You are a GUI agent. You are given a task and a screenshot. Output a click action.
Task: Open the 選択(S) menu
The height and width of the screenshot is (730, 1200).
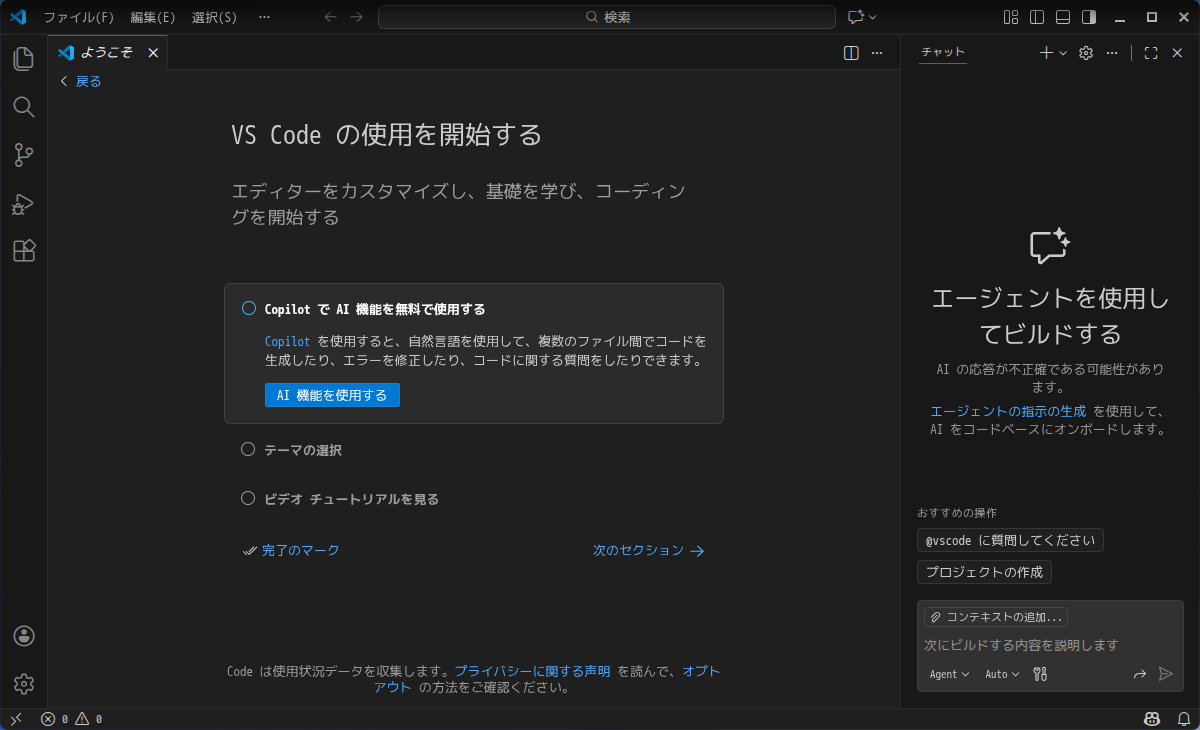[x=215, y=17]
